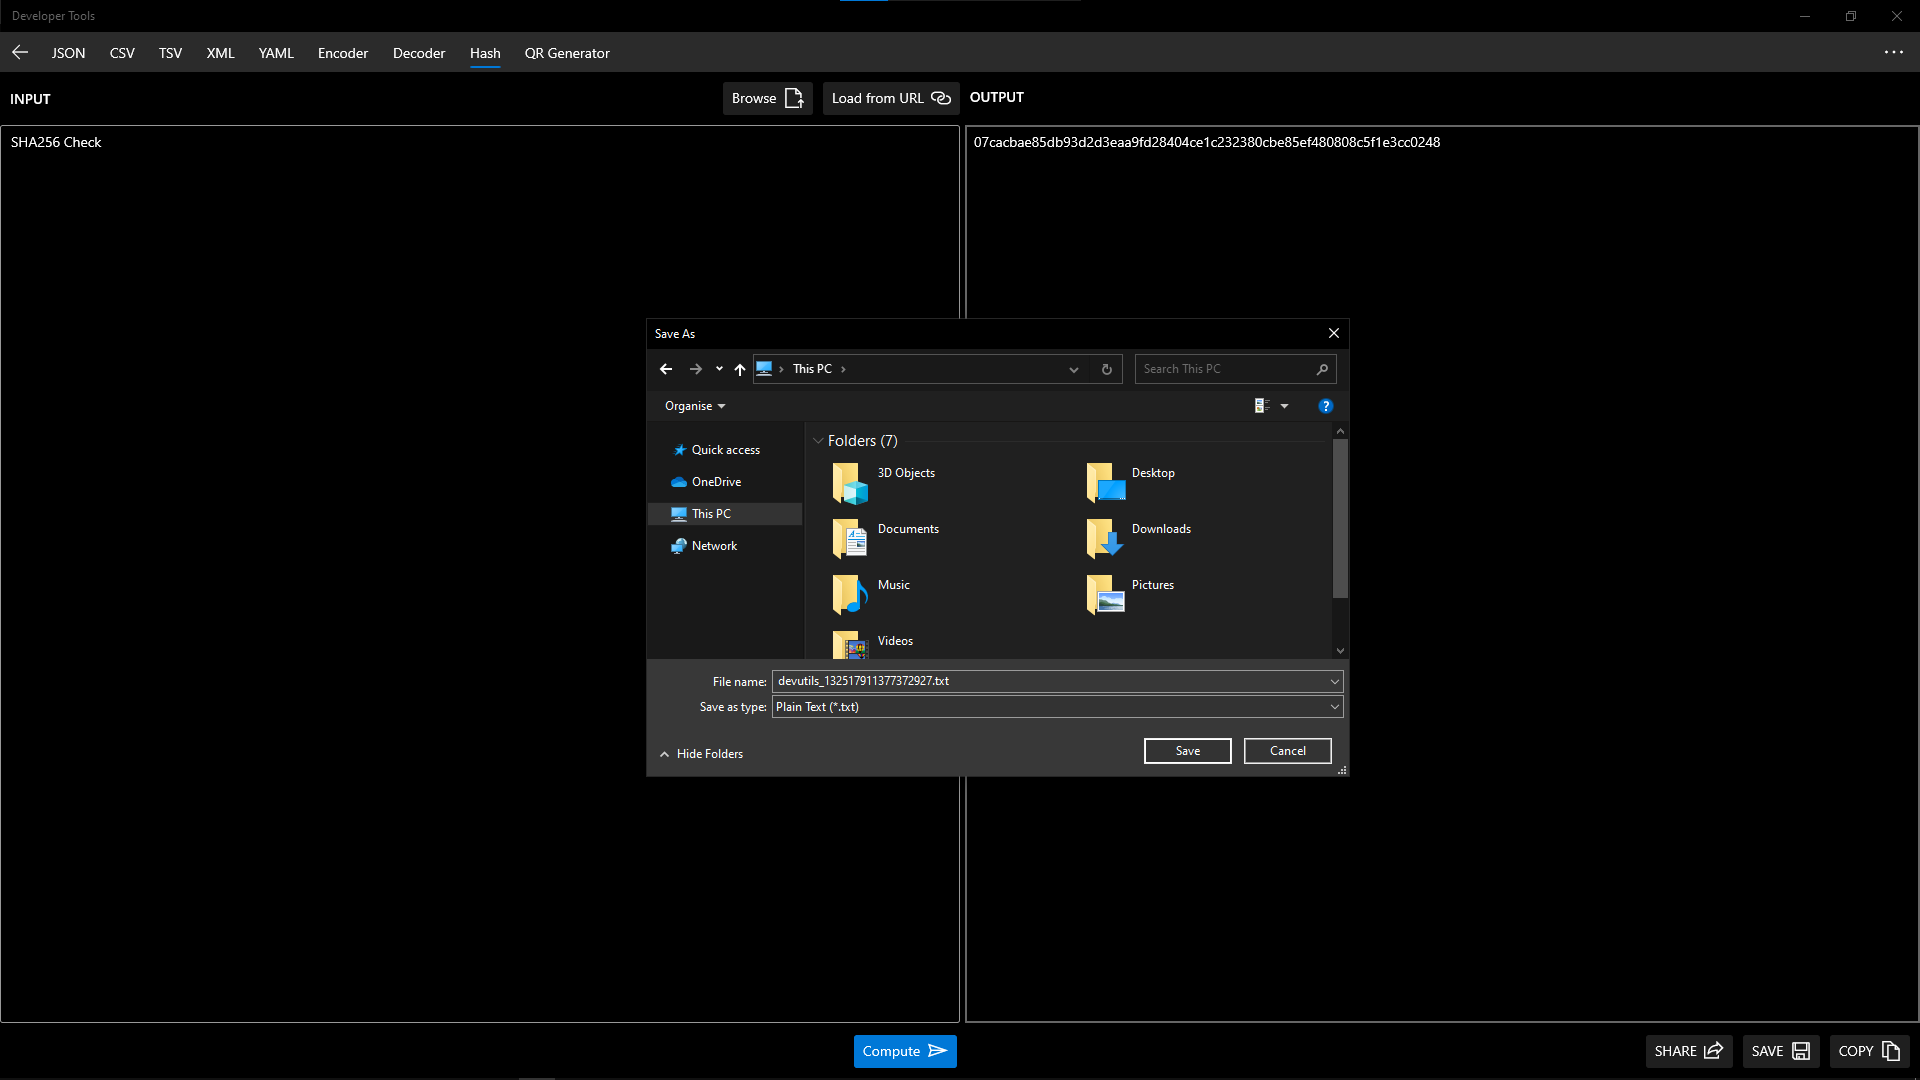This screenshot has width=1920, height=1080.
Task: Click the up-one-level arrow in dialog
Action: click(x=740, y=369)
